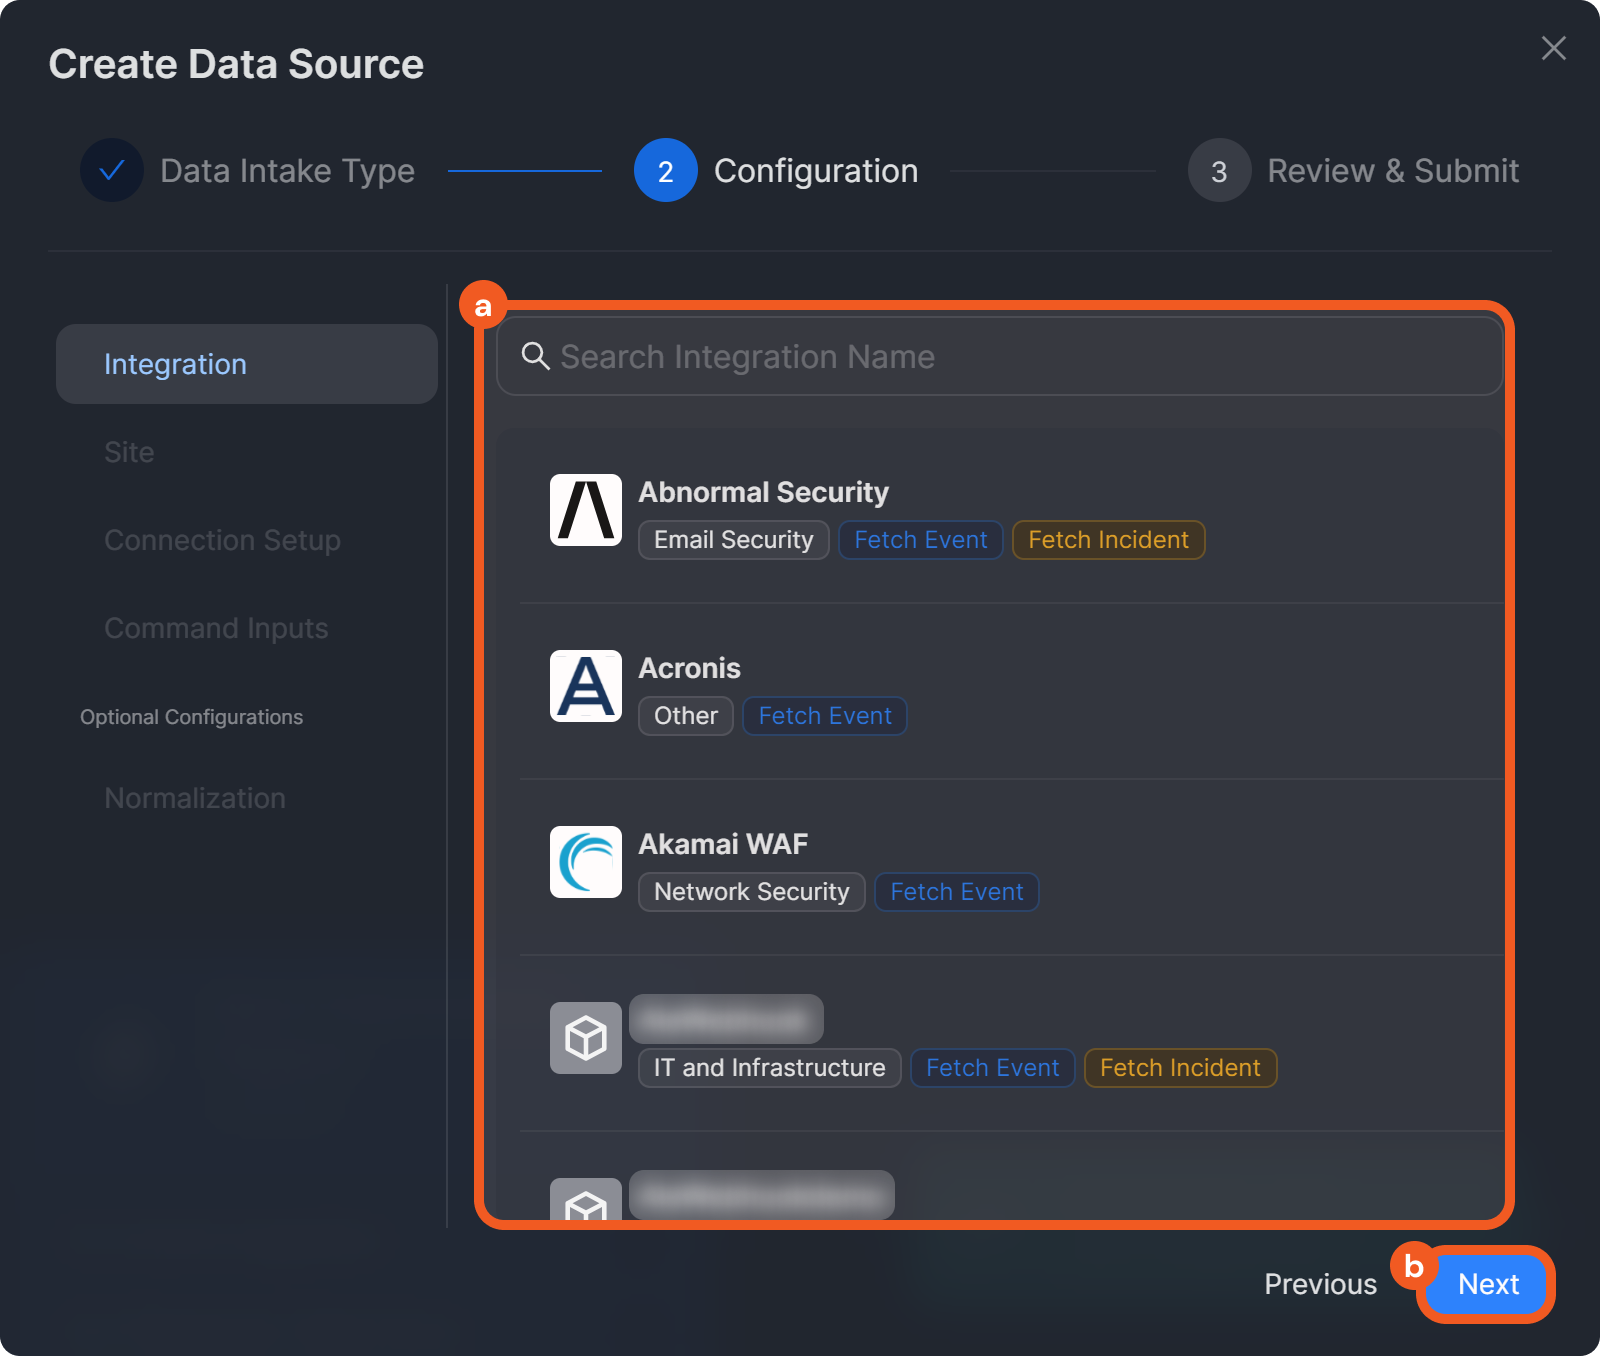This screenshot has width=1600, height=1356.
Task: Click the step 3 Review & Submit circle
Action: (1219, 170)
